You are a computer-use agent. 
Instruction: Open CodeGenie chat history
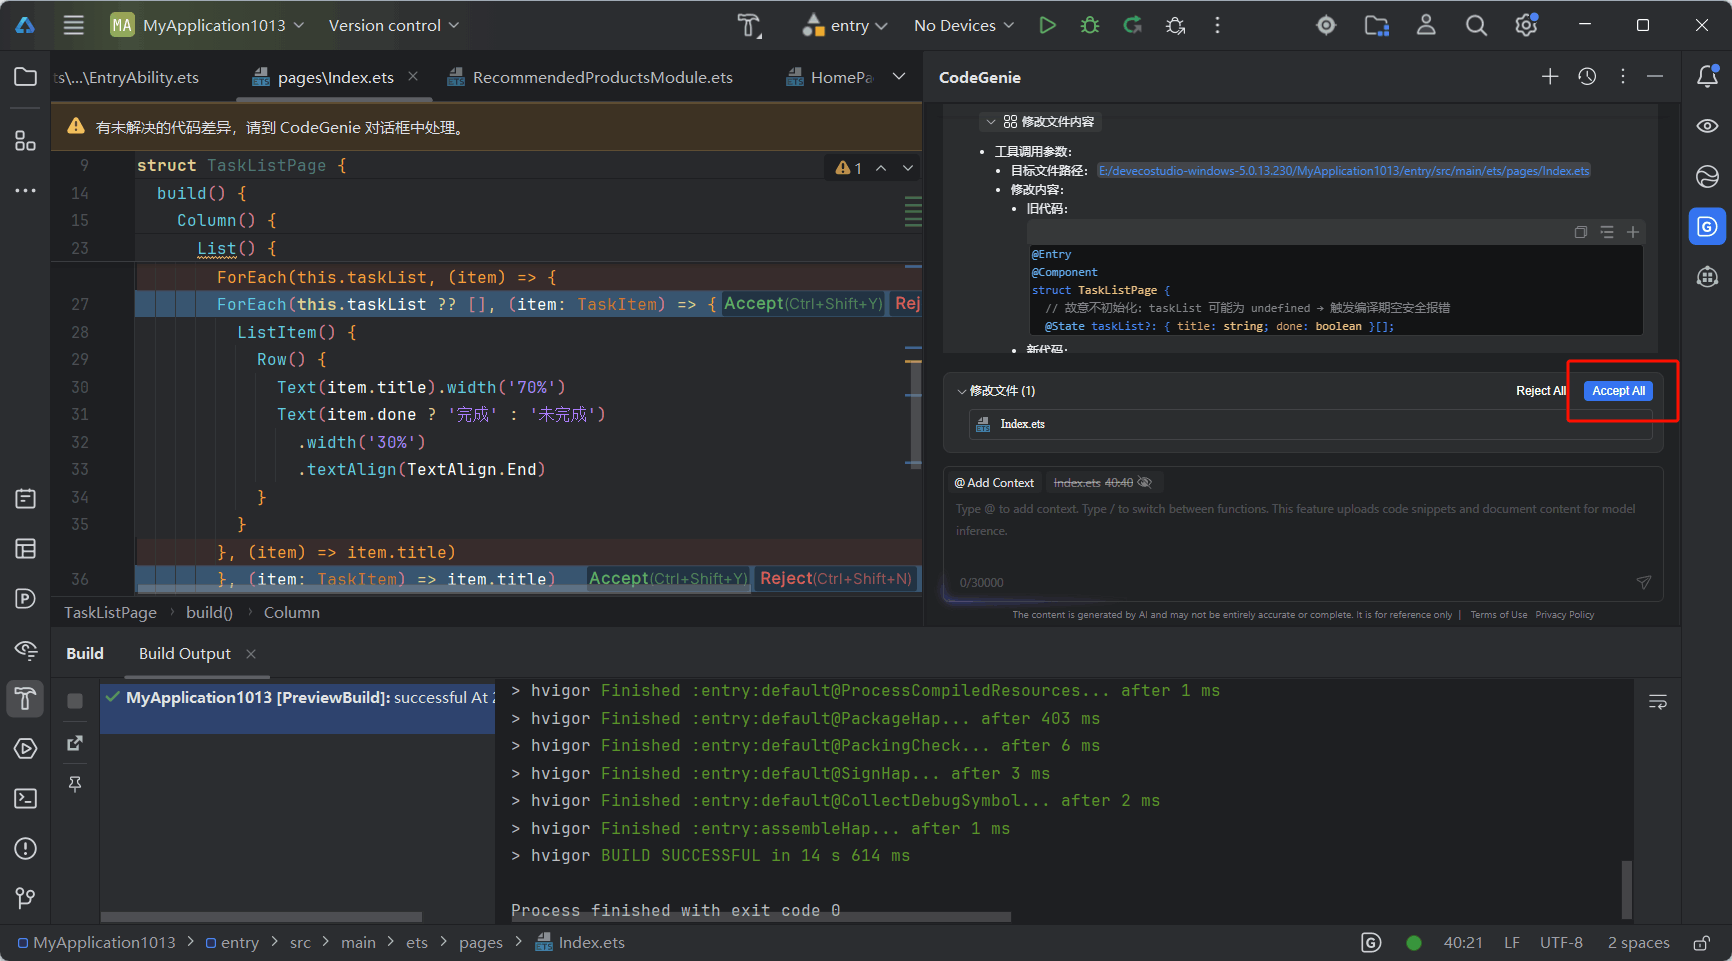(x=1587, y=77)
